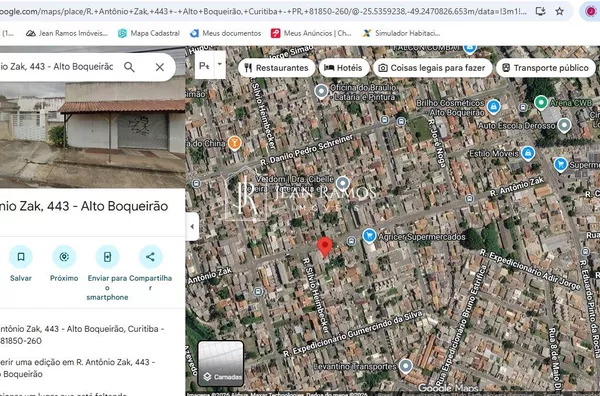Open the browser profile avatar
Viewport: 600px width, 396px height.
click(591, 11)
